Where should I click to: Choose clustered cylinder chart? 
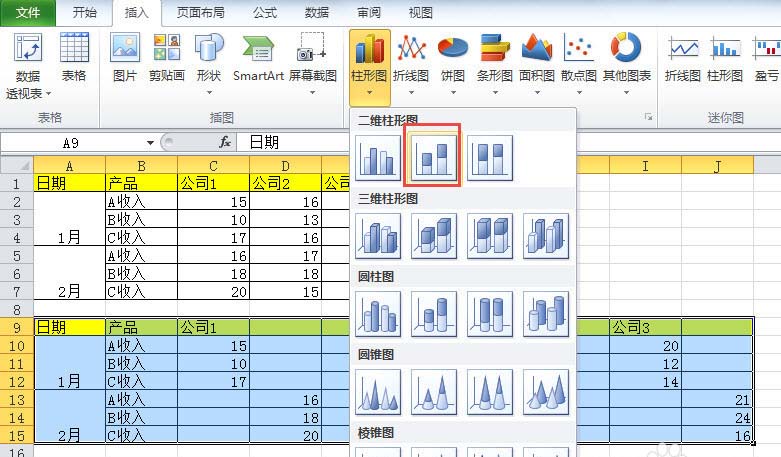pyautogui.click(x=378, y=314)
